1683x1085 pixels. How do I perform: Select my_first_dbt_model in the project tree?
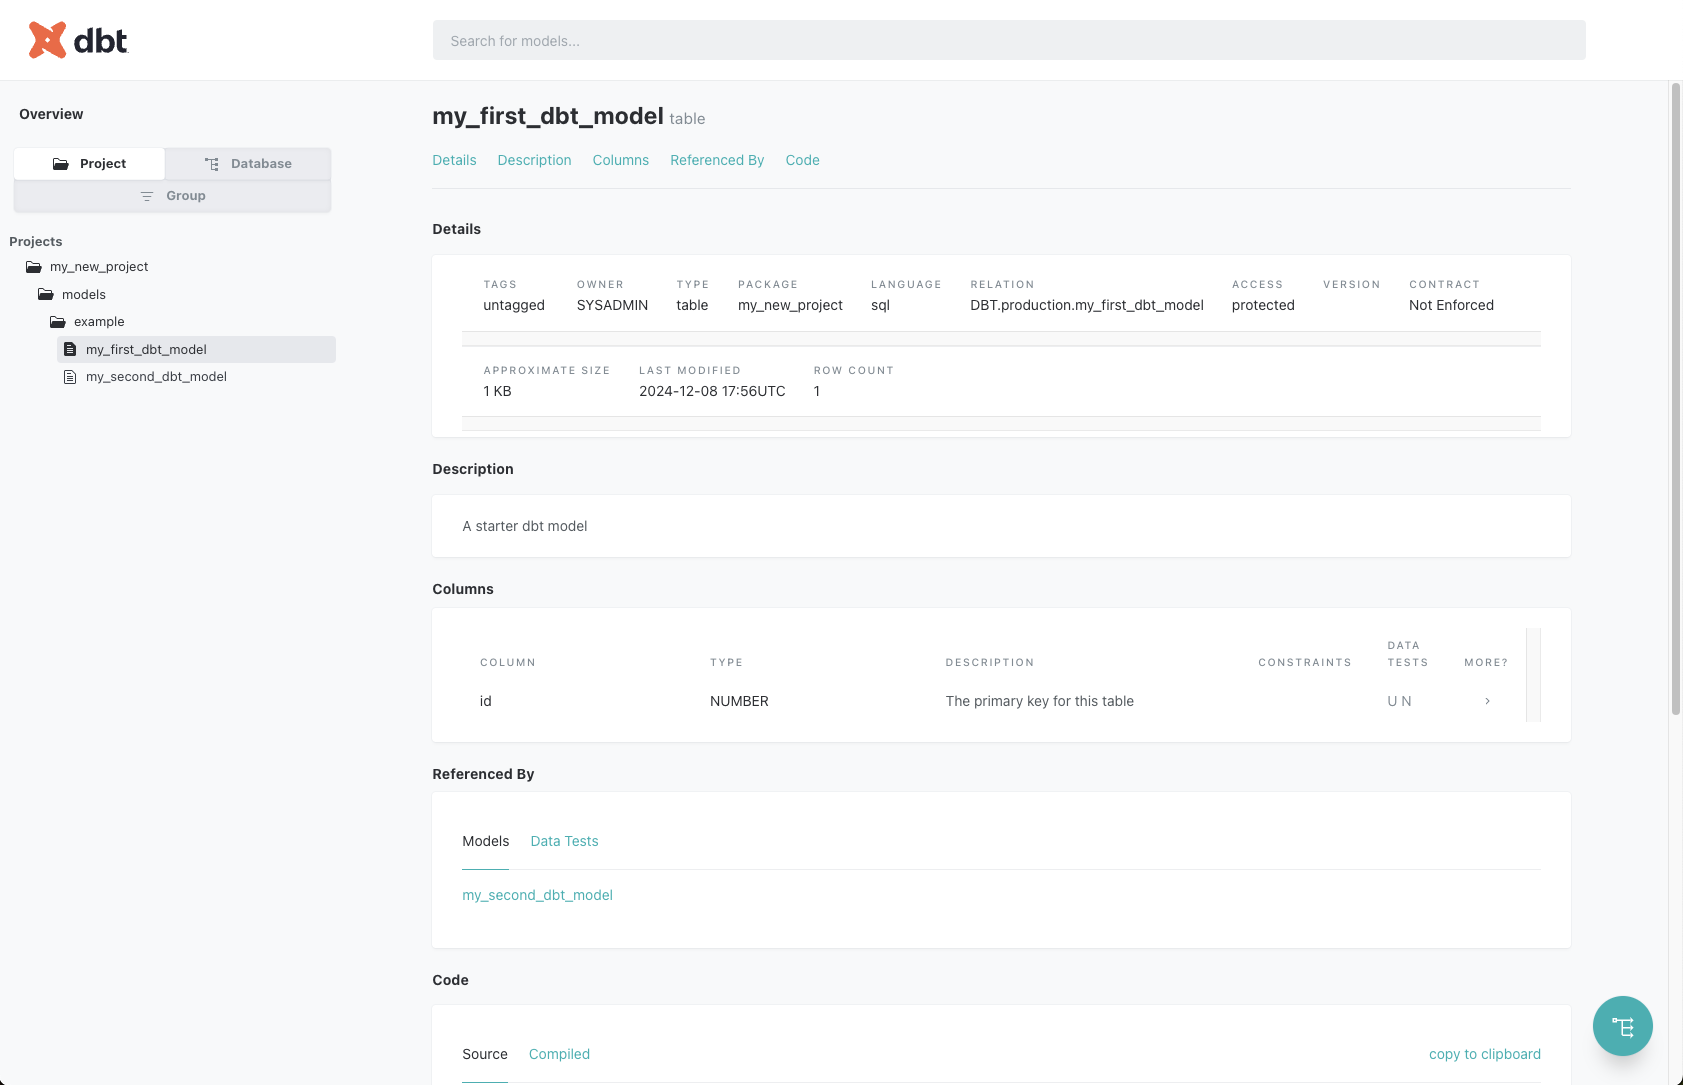coord(197,349)
